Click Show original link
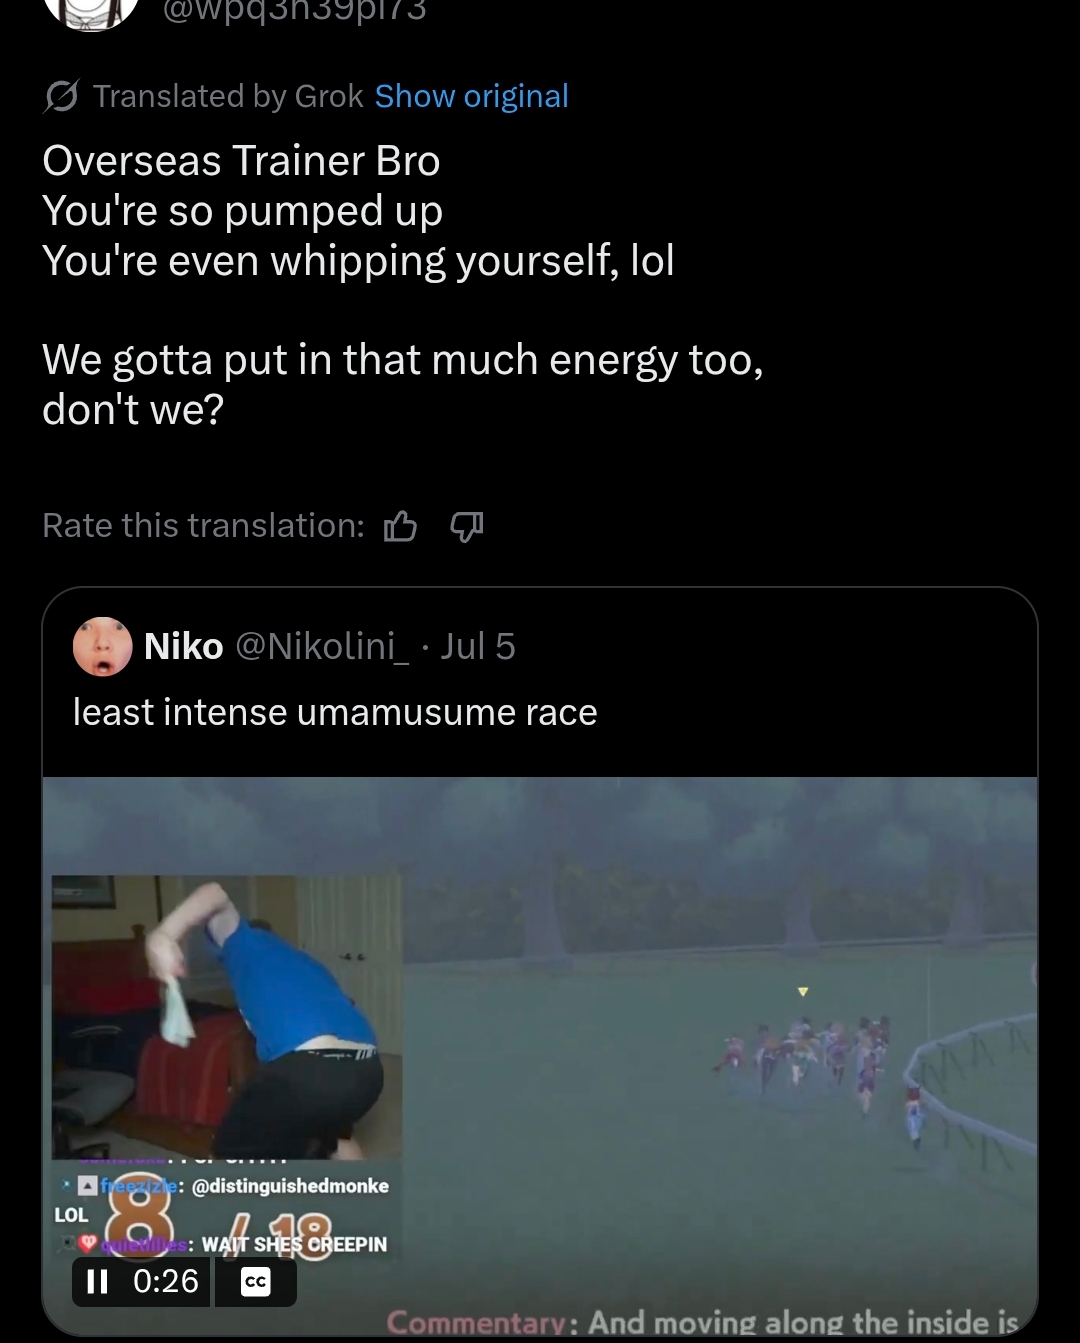 (471, 96)
